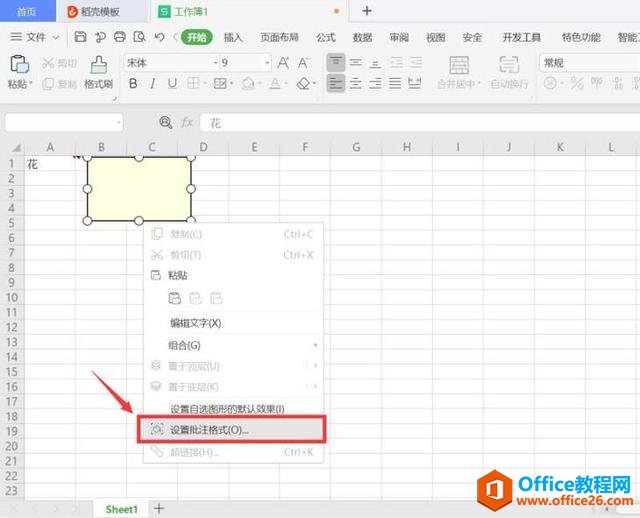The height and width of the screenshot is (518, 640).
Task: Open the 数据 ribbon tab
Action: [x=362, y=38]
